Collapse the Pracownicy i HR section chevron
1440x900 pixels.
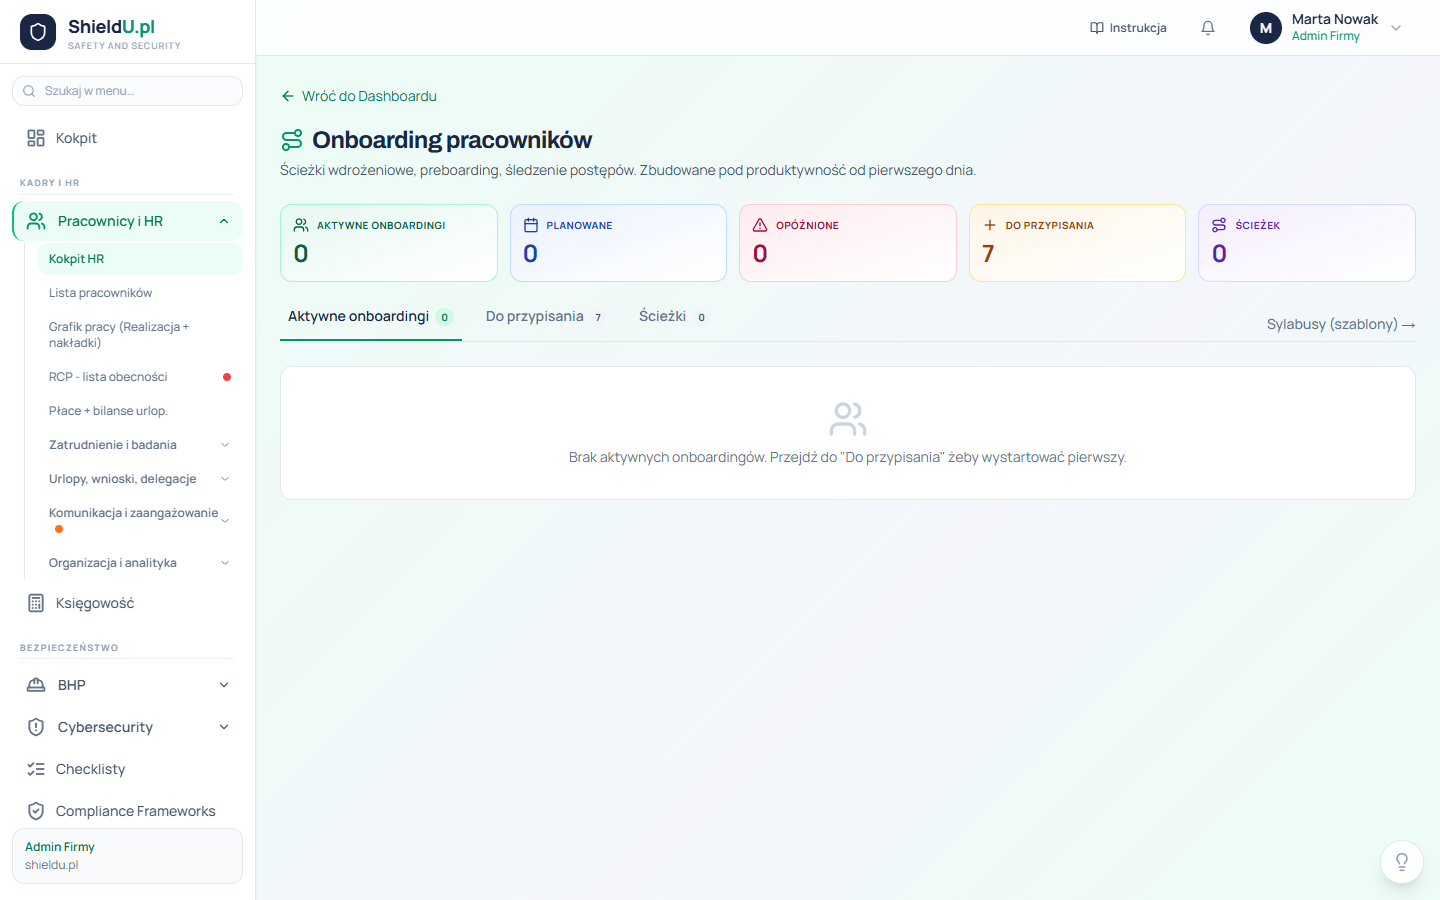[224, 221]
